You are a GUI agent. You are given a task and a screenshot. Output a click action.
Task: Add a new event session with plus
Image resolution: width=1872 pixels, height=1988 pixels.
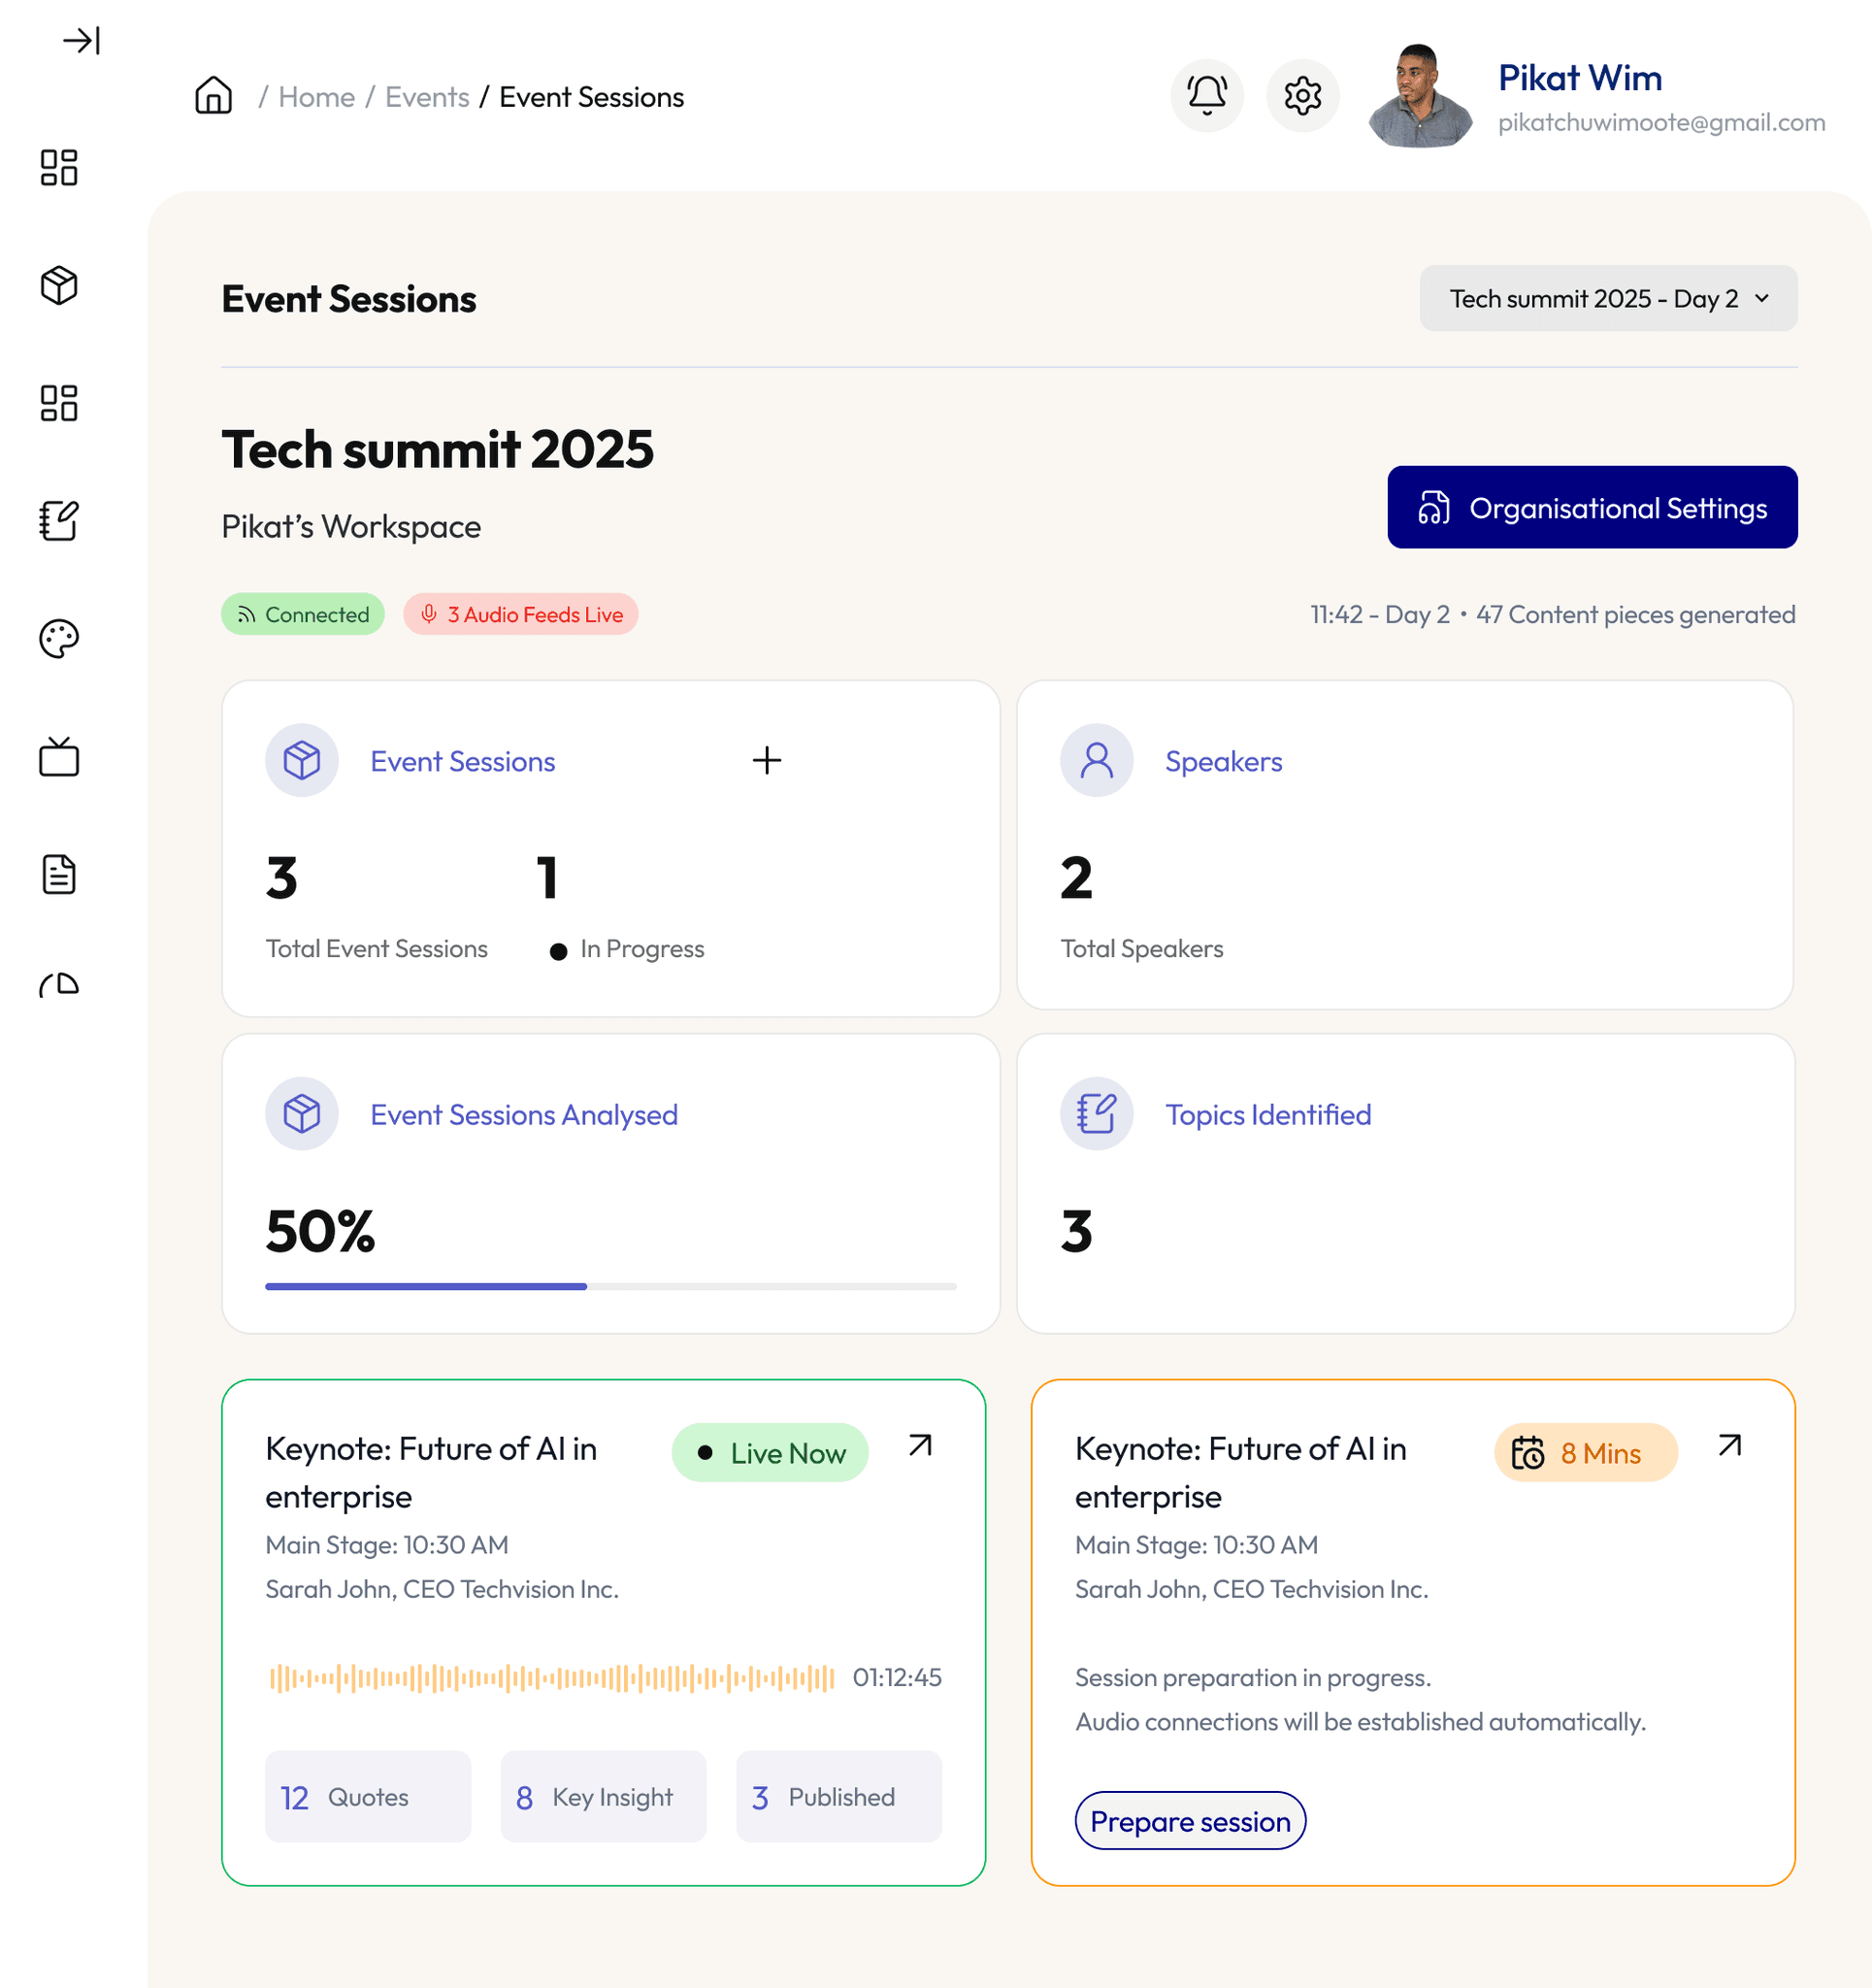pos(766,760)
